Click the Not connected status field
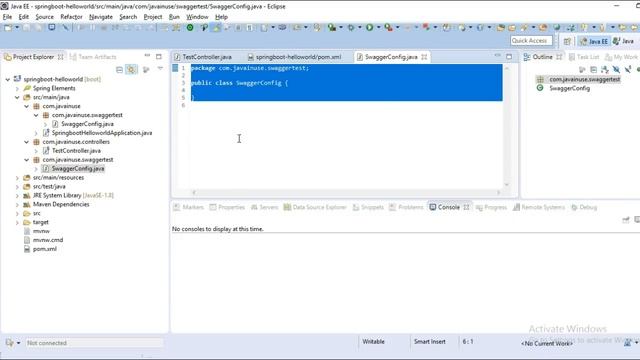 (x=94, y=343)
